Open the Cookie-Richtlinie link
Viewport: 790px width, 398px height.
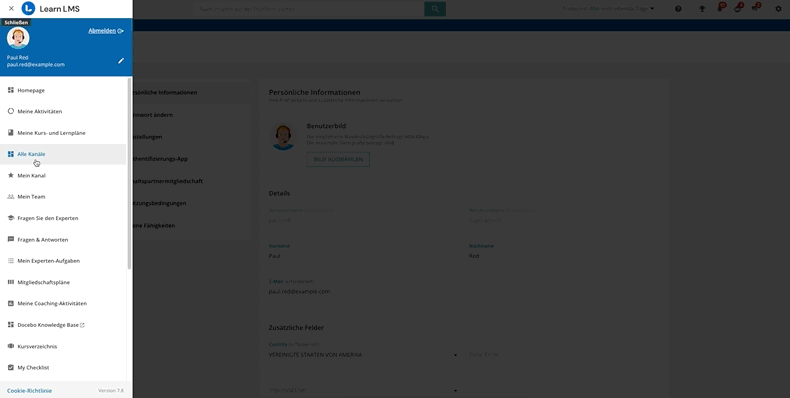coord(29,390)
